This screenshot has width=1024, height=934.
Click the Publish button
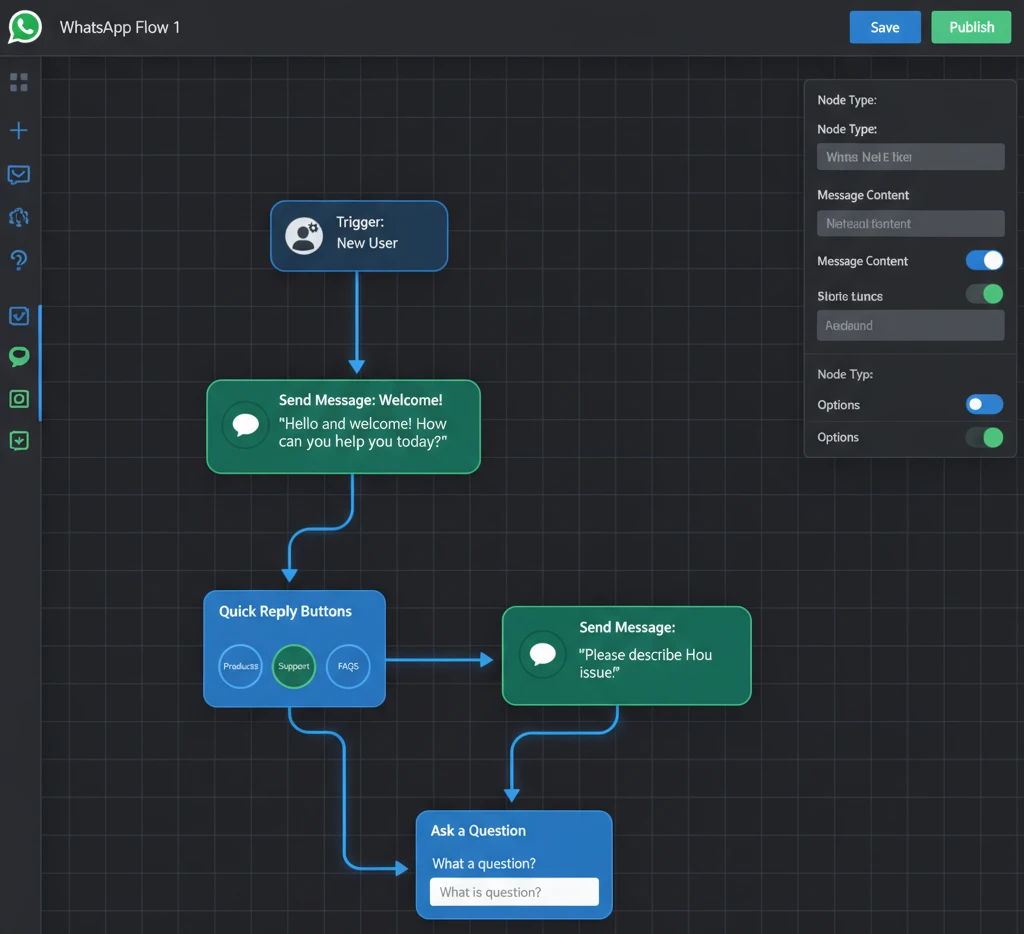click(971, 27)
